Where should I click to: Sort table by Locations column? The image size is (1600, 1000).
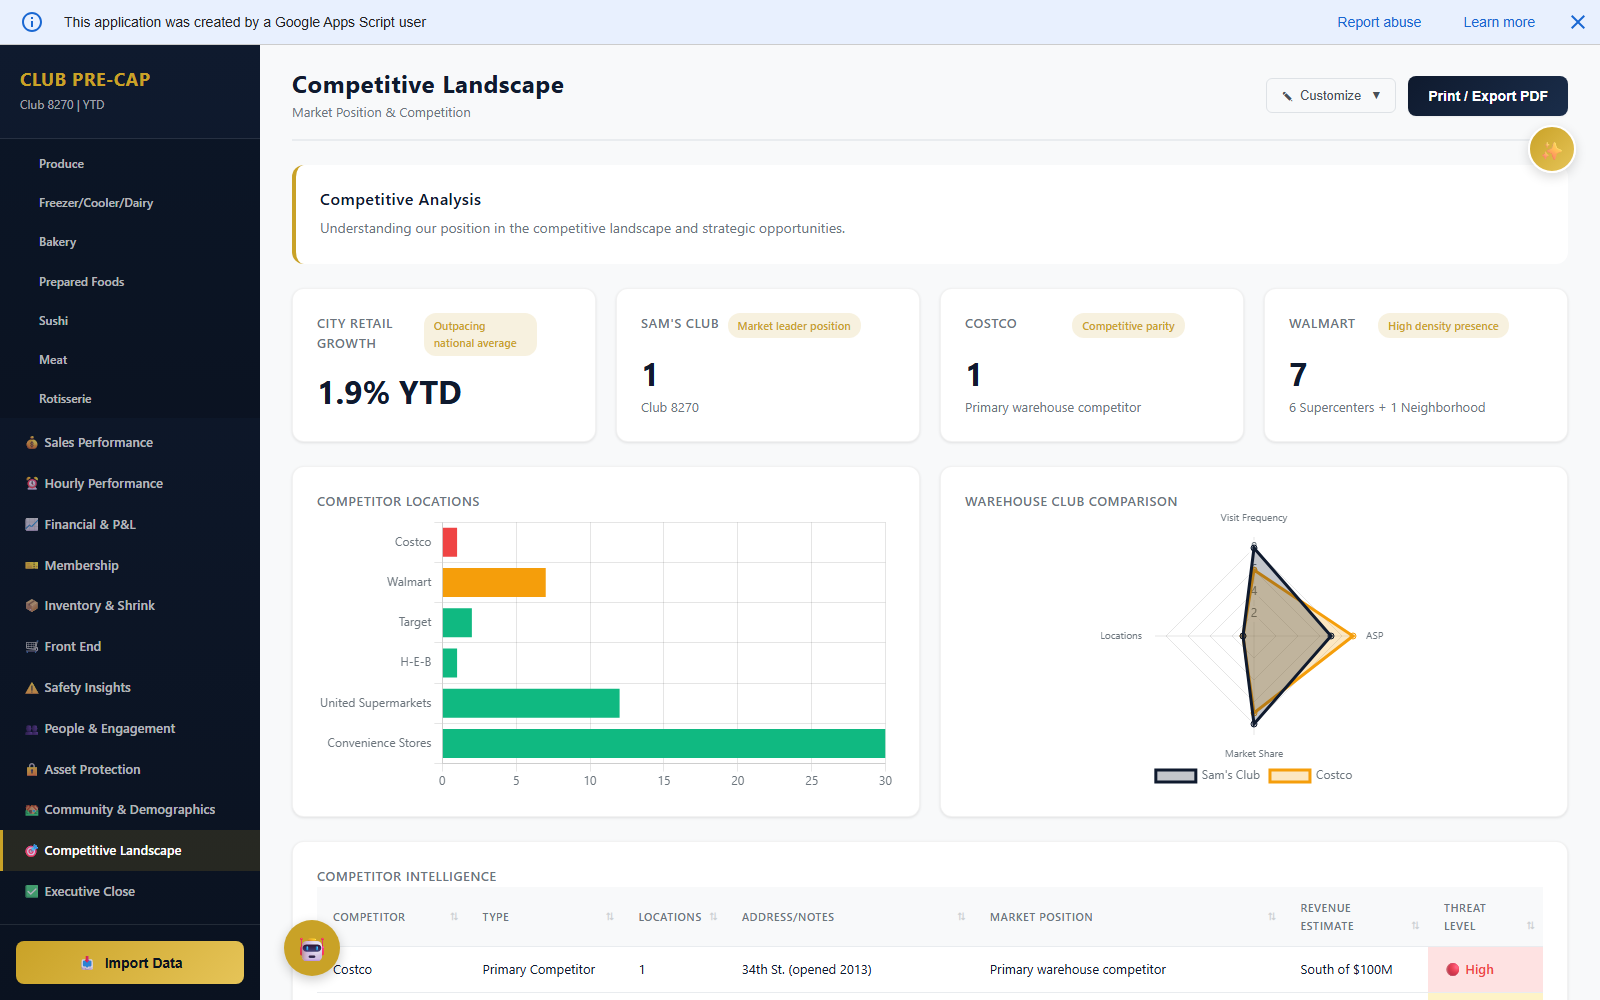[677, 917]
